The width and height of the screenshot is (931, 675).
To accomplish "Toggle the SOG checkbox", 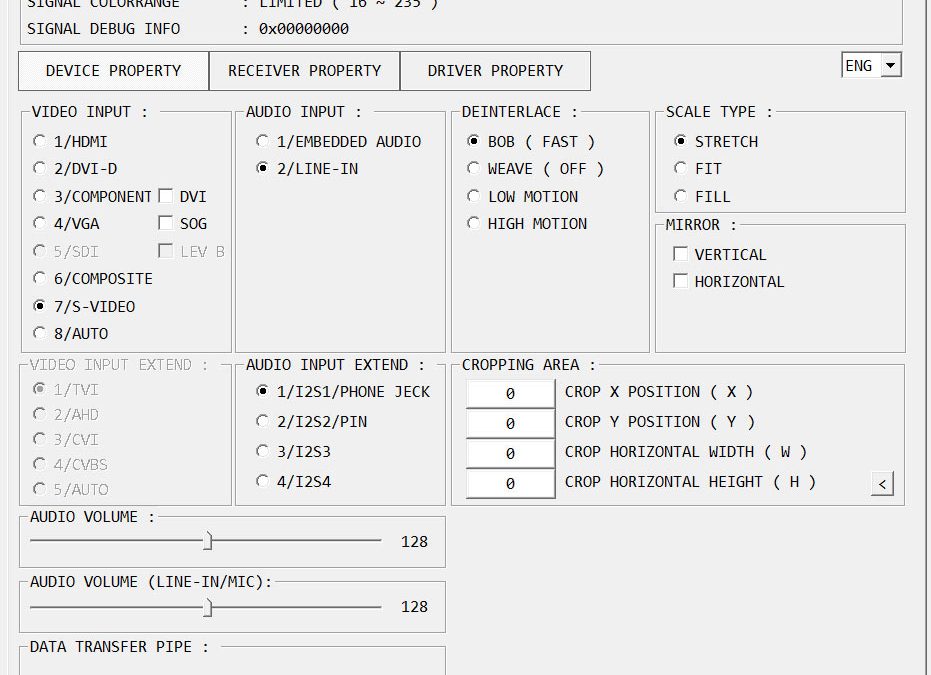I will click(x=166, y=223).
